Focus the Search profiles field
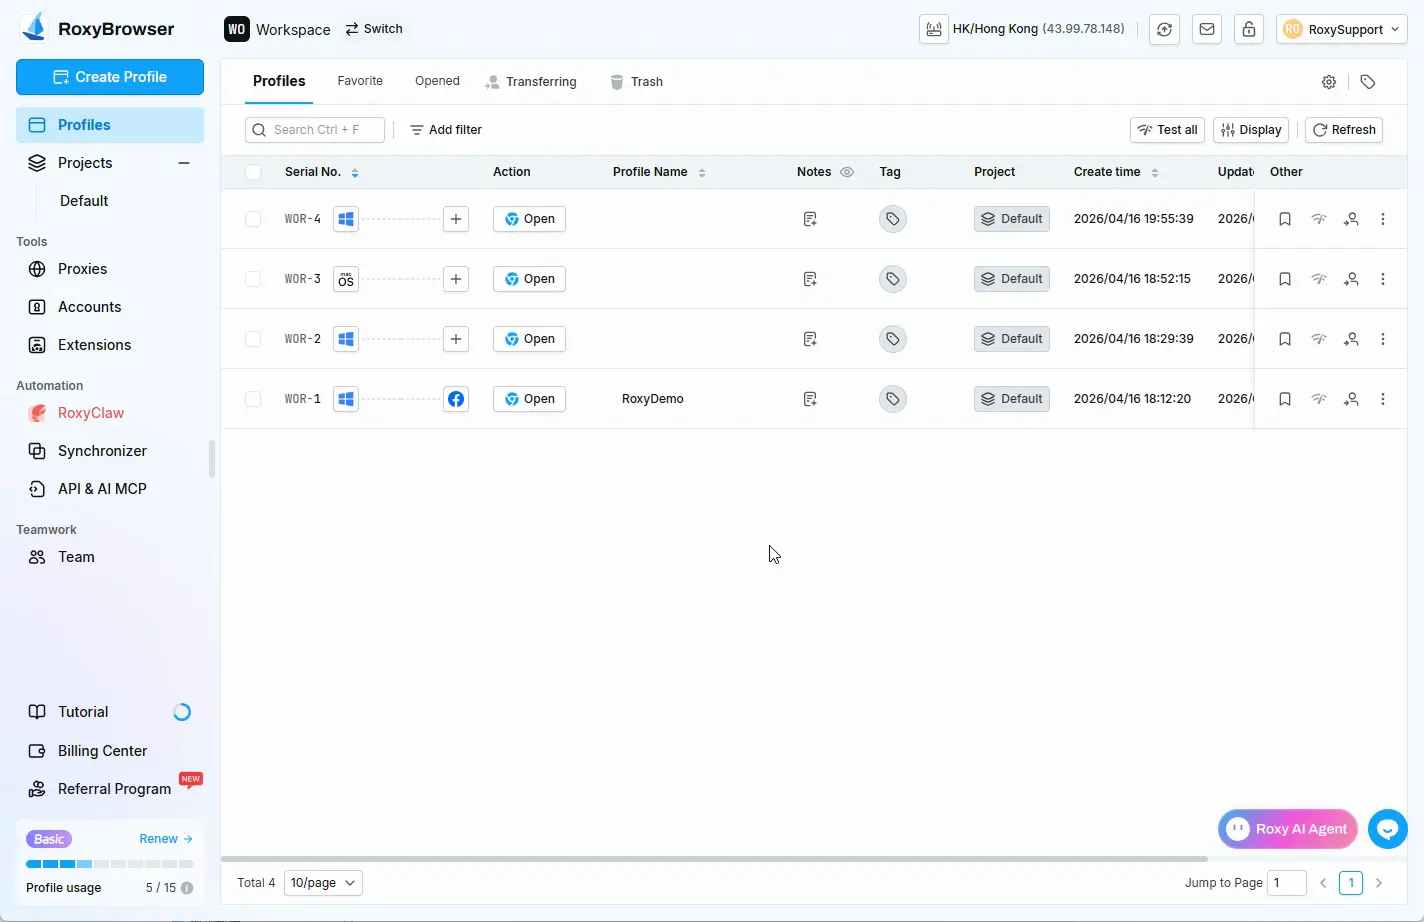The height and width of the screenshot is (922, 1424). coord(315,130)
